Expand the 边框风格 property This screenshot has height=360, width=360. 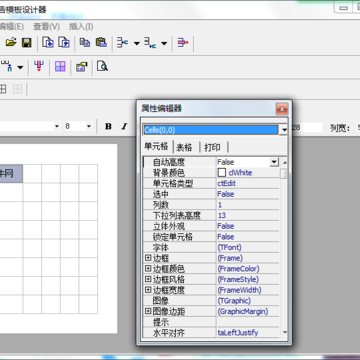click(x=148, y=279)
